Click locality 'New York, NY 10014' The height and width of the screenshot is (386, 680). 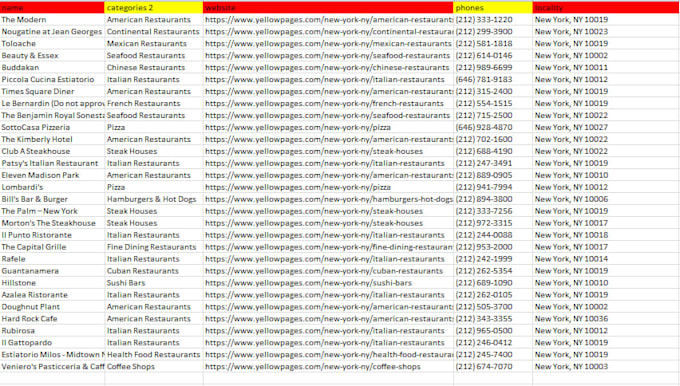[606, 259]
